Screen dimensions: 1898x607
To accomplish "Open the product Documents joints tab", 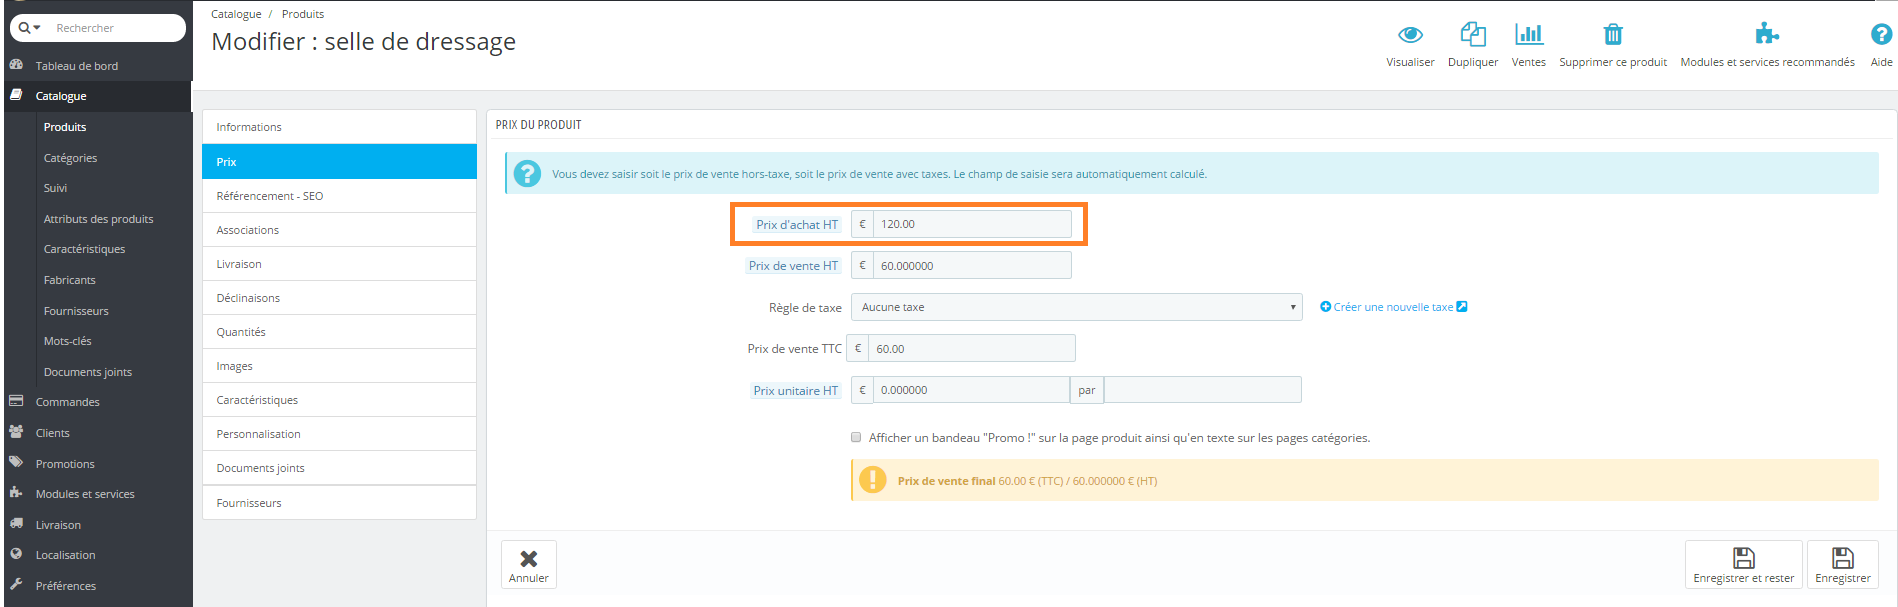I will [x=339, y=468].
